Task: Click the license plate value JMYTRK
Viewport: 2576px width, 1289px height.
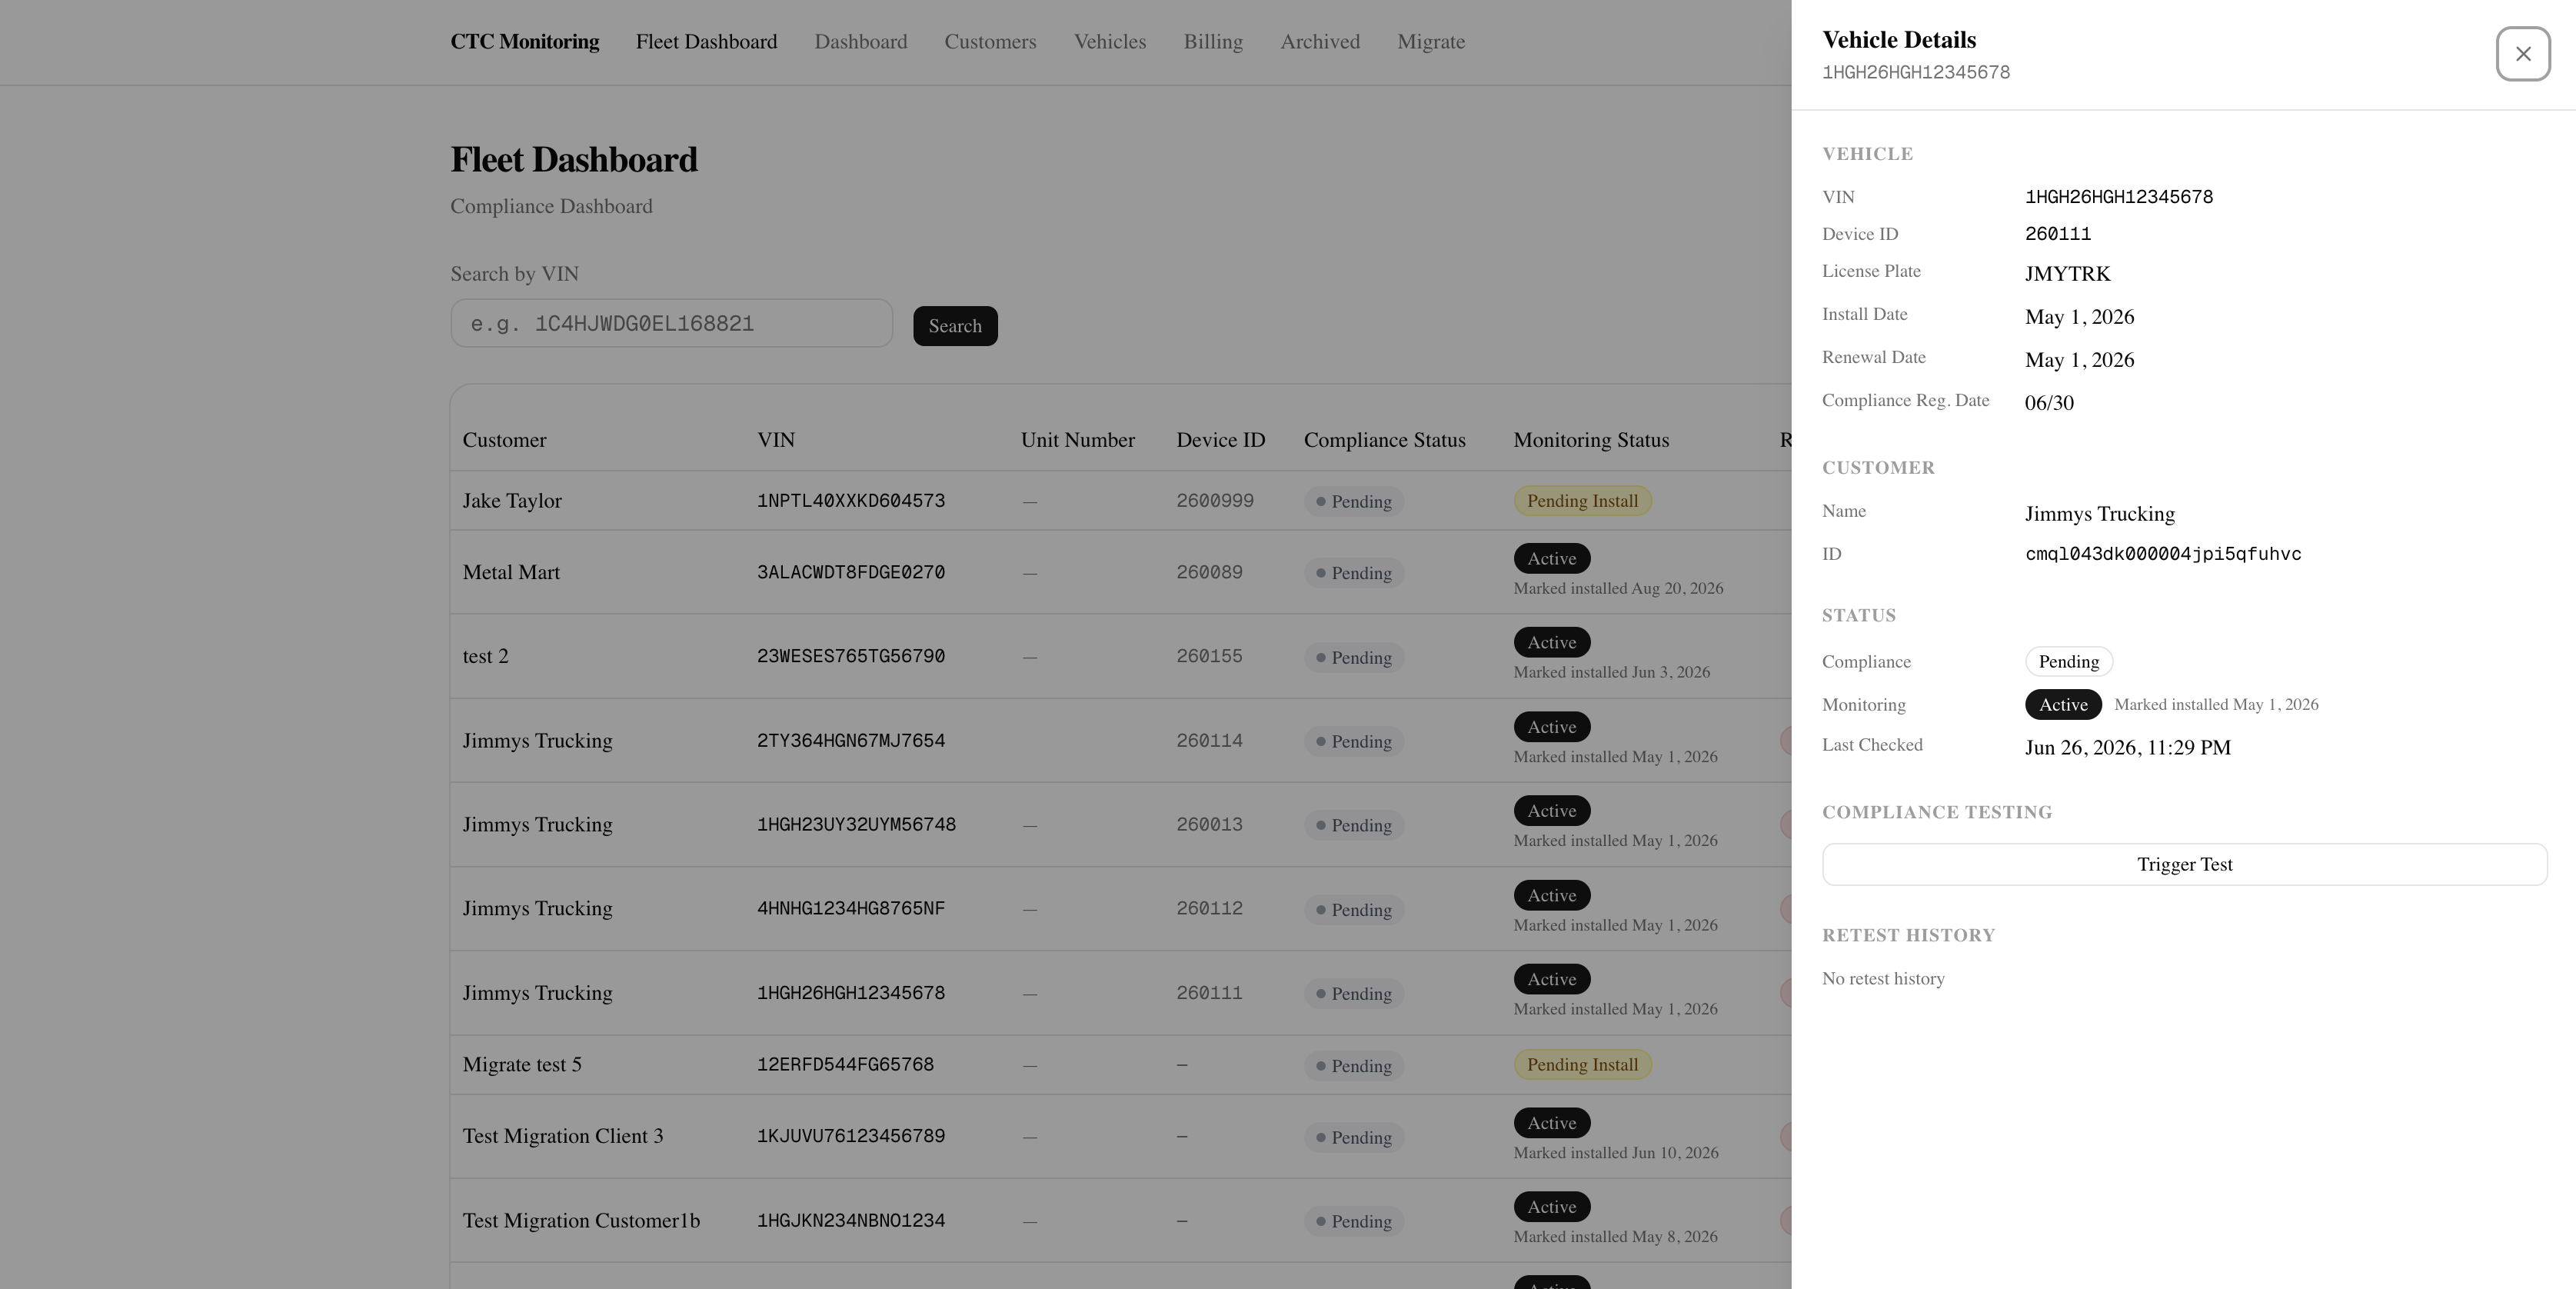Action: click(x=2067, y=274)
